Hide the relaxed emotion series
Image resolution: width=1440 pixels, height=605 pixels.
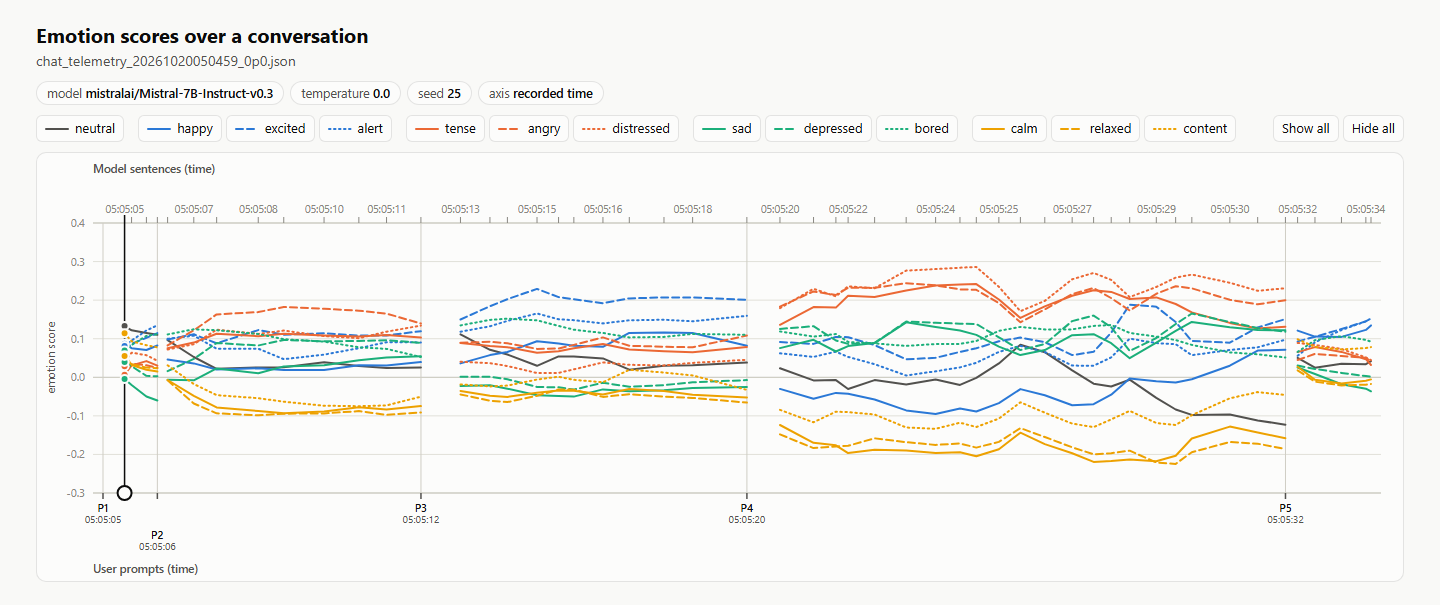tap(1096, 128)
